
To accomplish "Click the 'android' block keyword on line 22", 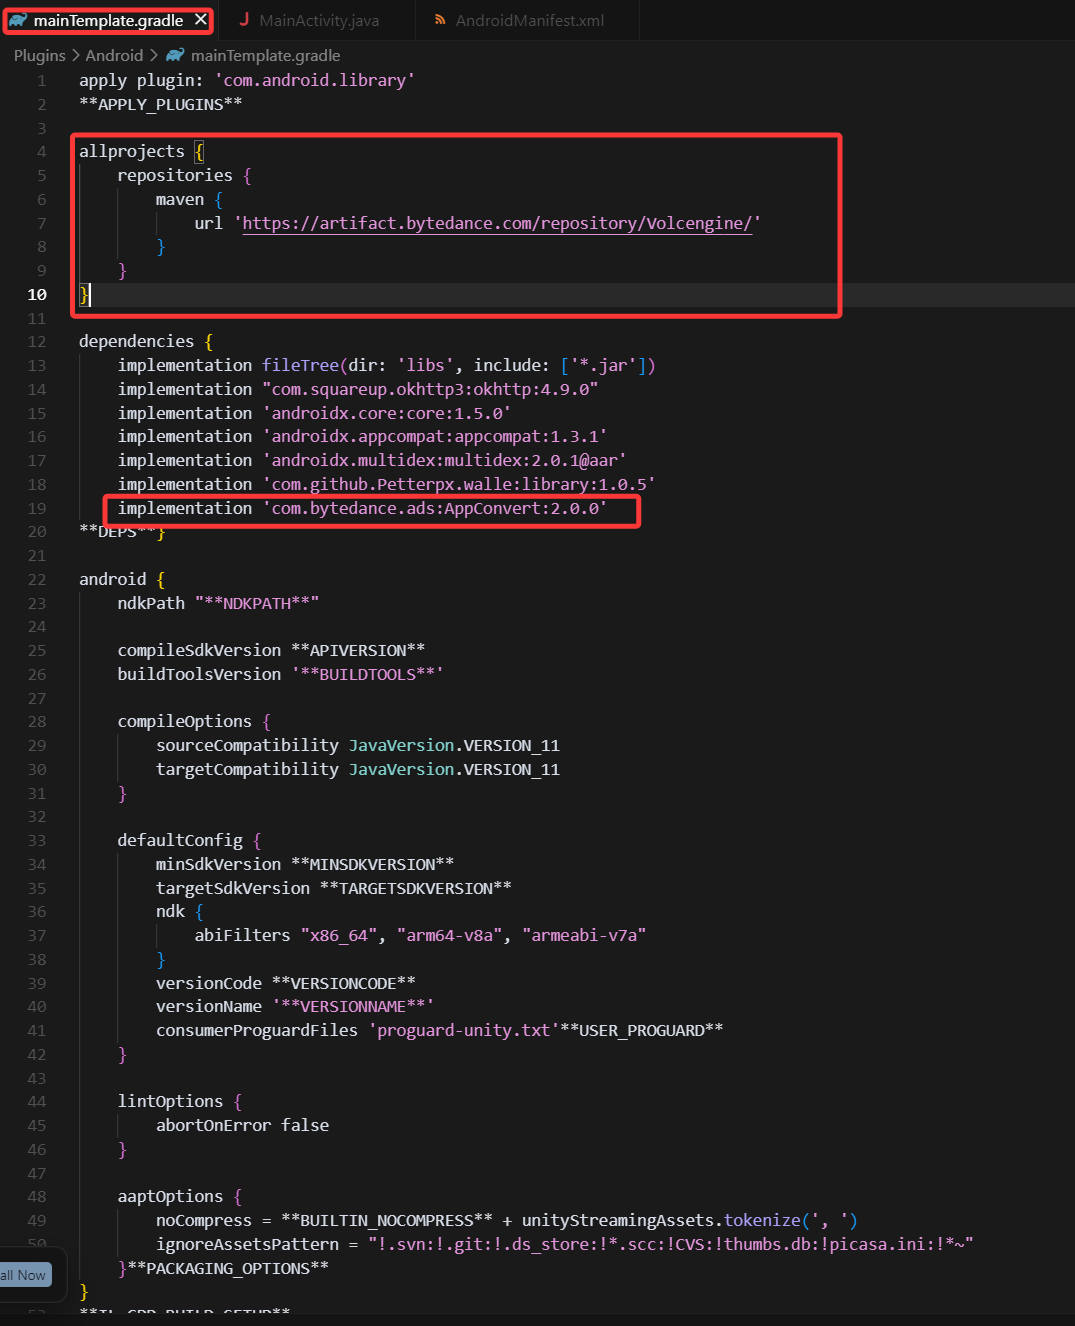I will point(113,579).
